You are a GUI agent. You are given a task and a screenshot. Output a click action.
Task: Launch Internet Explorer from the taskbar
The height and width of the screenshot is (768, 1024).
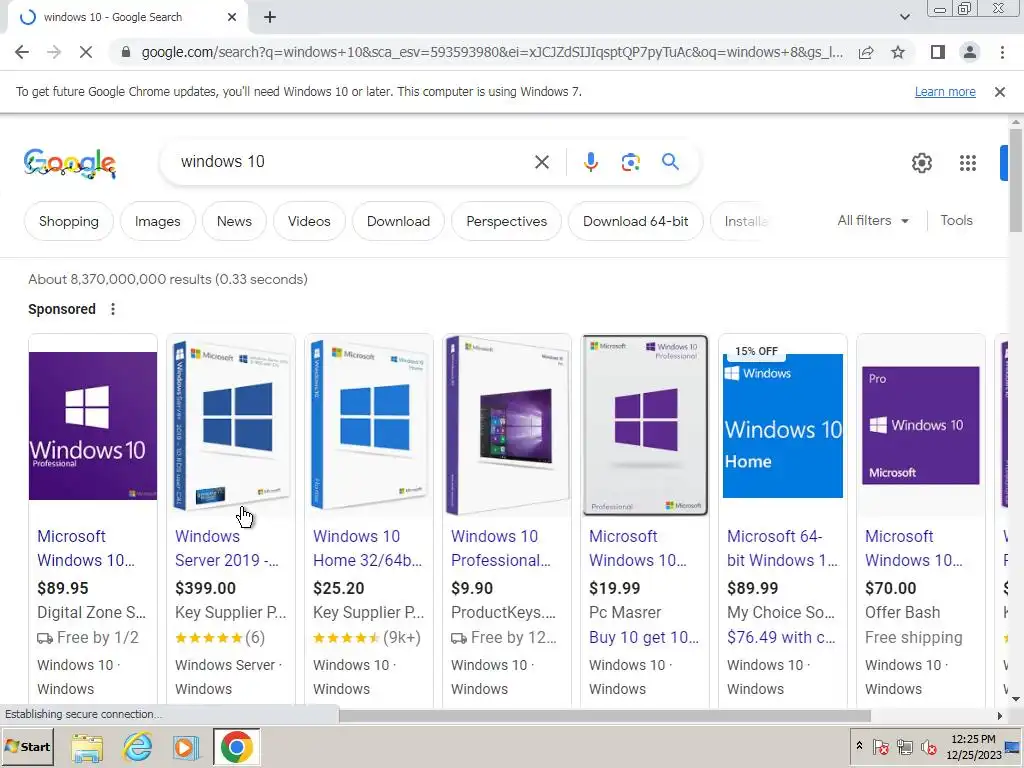click(137, 747)
